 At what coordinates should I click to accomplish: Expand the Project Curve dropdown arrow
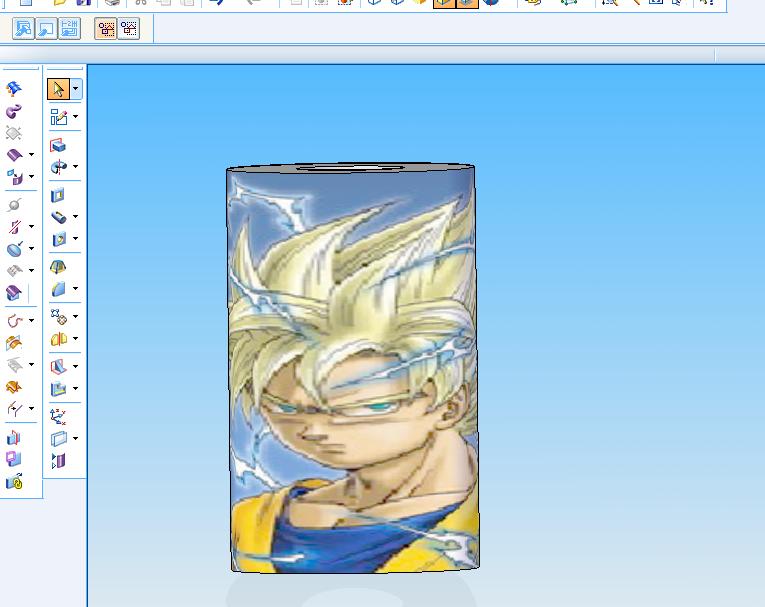[32, 248]
